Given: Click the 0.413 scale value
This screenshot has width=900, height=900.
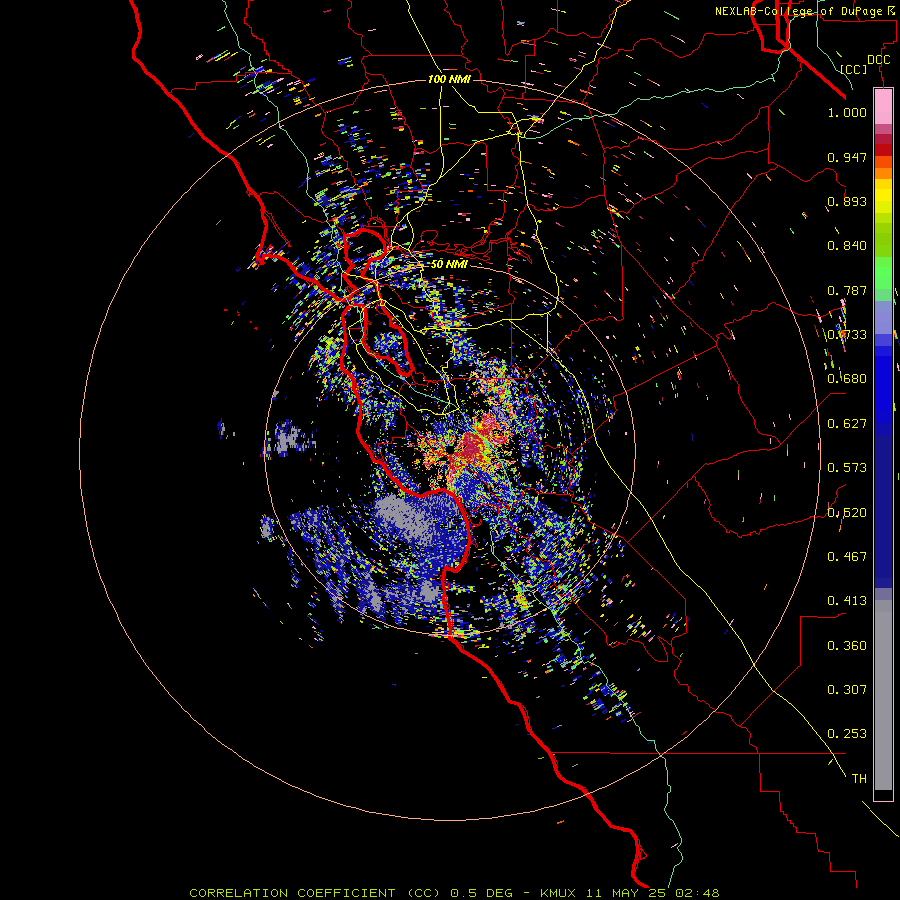Looking at the screenshot, I should click(x=847, y=601).
